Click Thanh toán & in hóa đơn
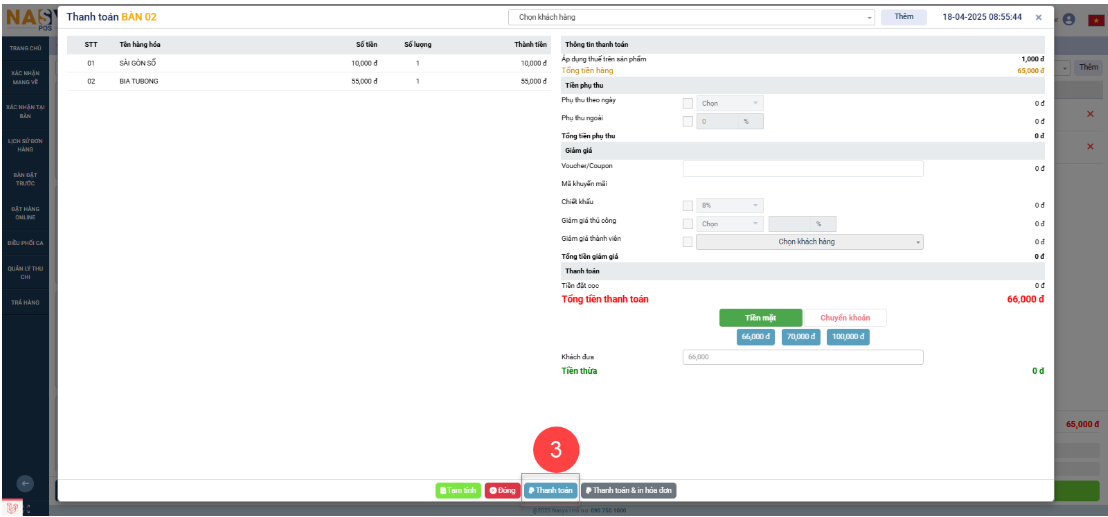The image size is (1108, 517). pos(628,491)
